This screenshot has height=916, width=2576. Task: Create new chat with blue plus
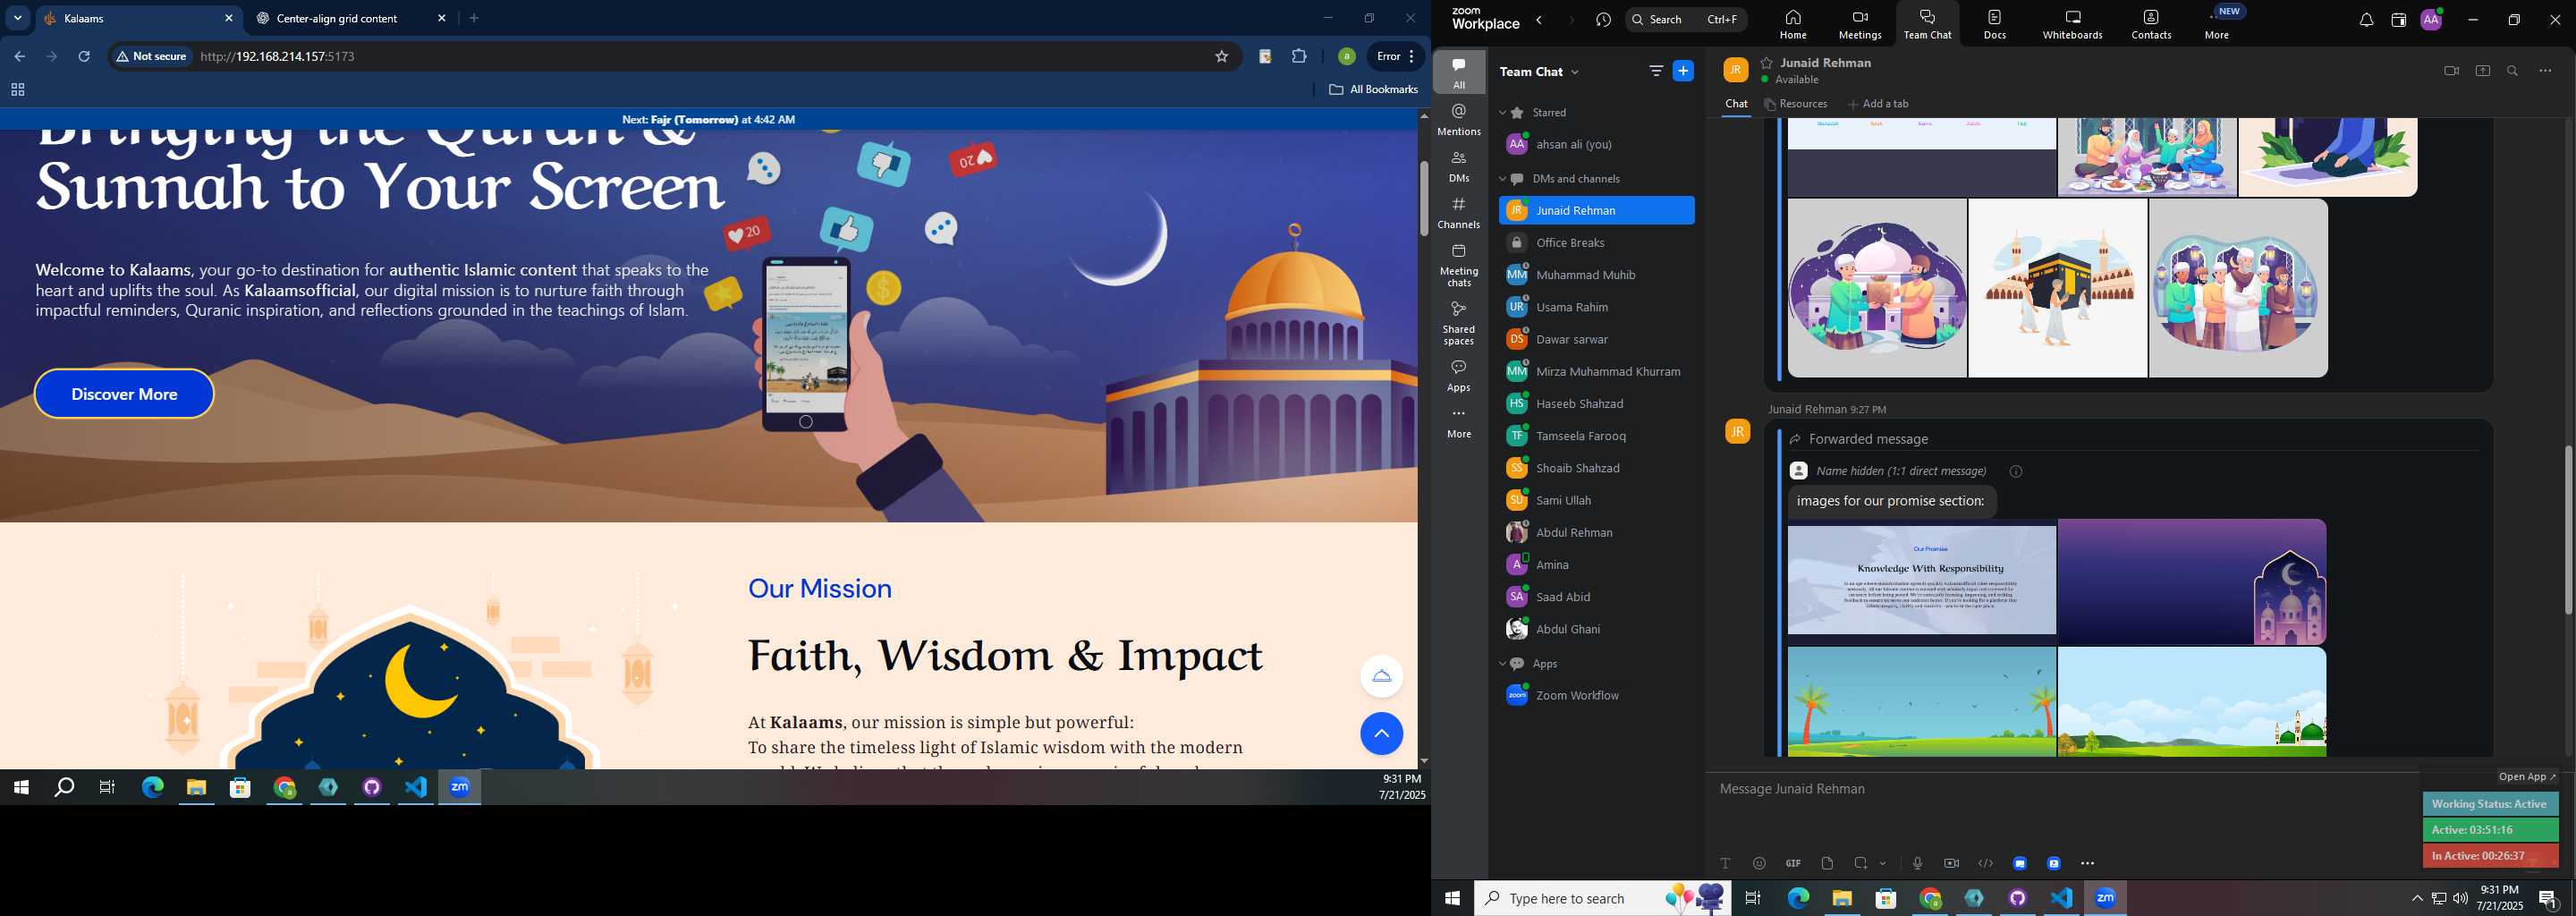(1684, 71)
